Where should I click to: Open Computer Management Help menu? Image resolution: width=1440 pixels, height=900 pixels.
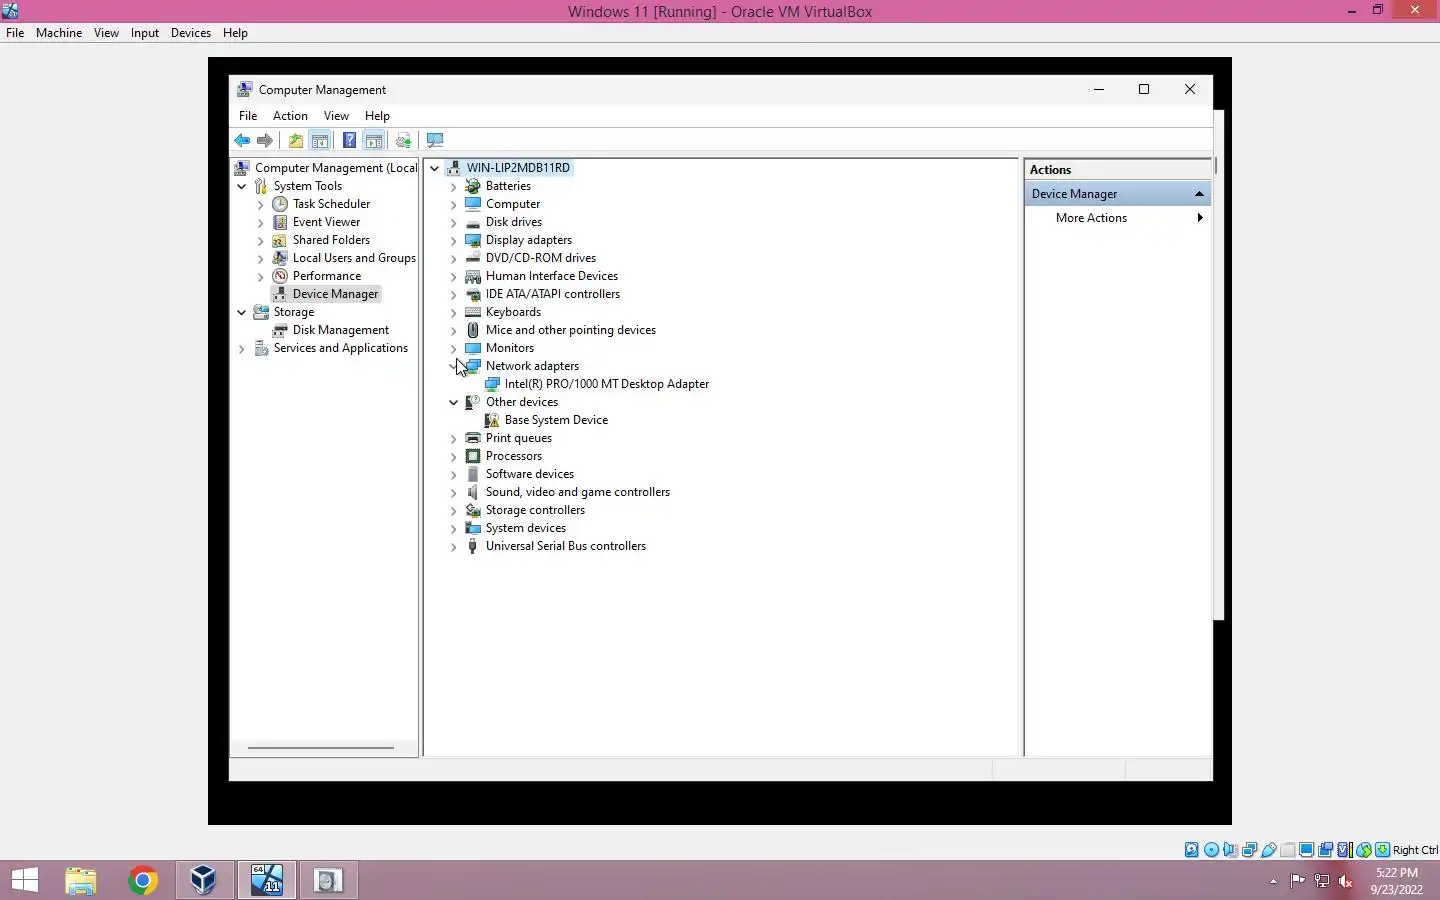coord(377,116)
